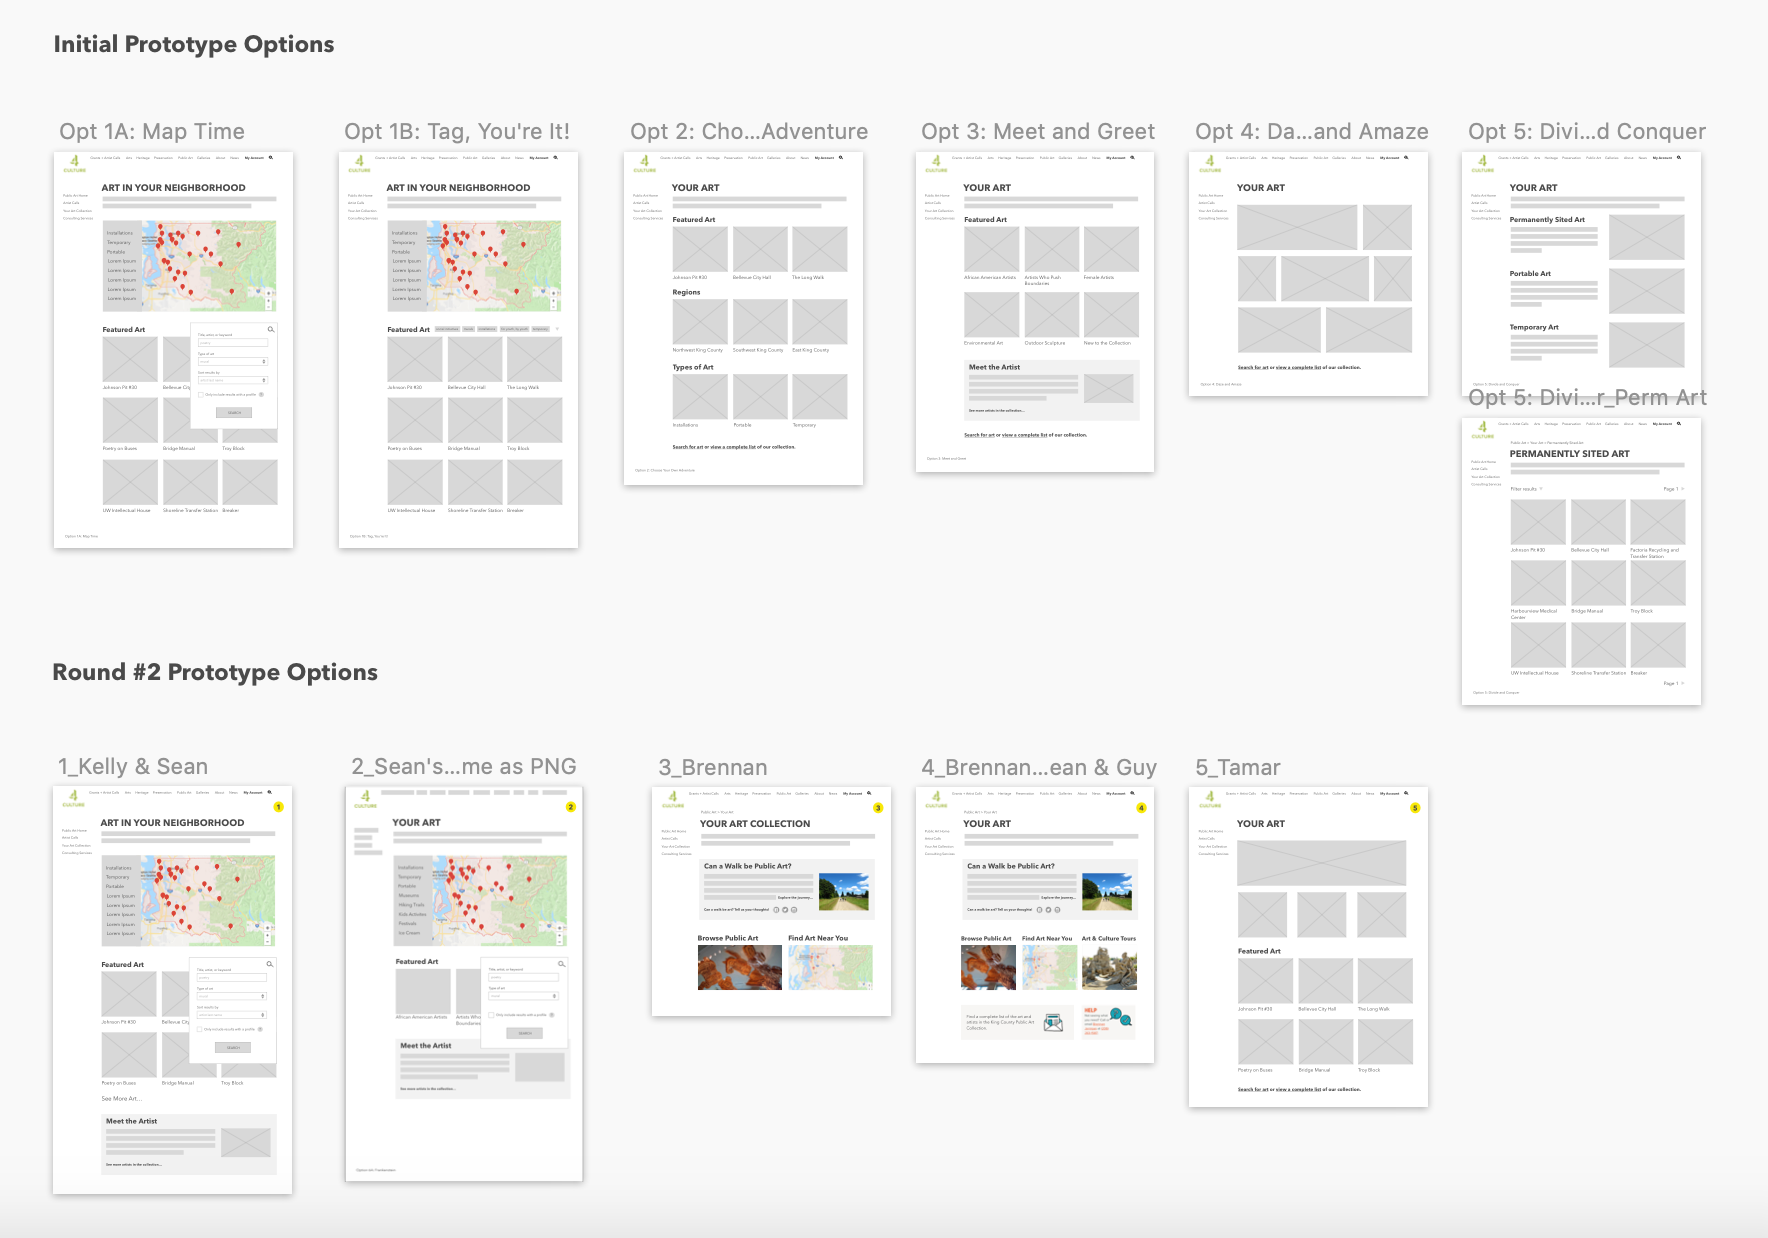Image resolution: width=1768 pixels, height=1238 pixels.
Task: Select the '5_Tamar' artboard title
Action: pyautogui.click(x=1238, y=768)
